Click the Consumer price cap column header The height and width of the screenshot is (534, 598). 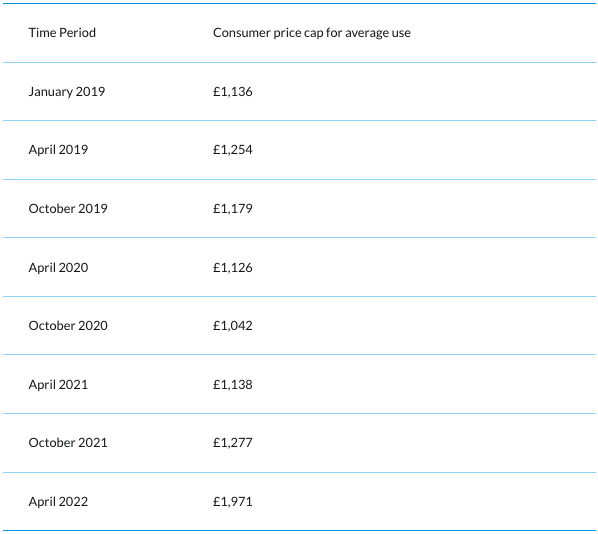(312, 33)
